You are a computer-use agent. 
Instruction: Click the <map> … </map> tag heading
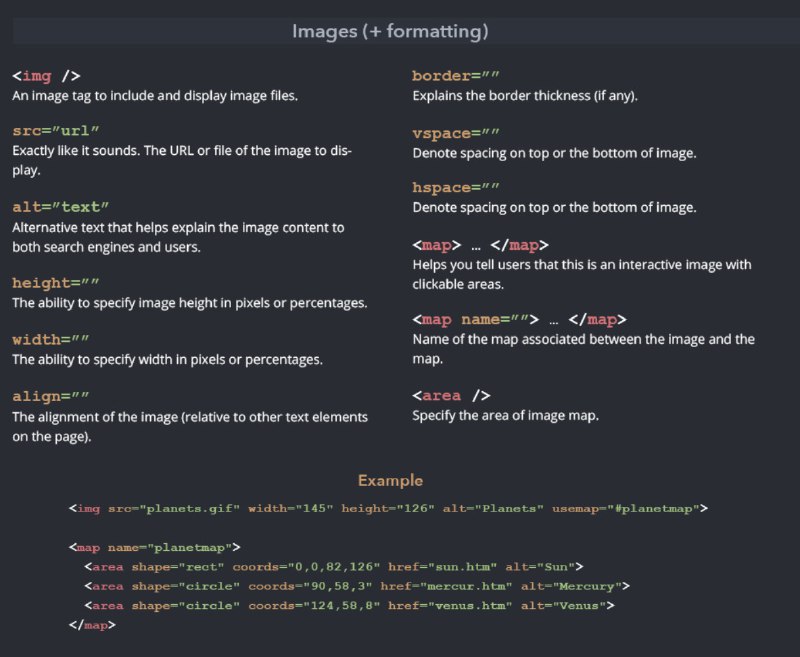tap(480, 245)
